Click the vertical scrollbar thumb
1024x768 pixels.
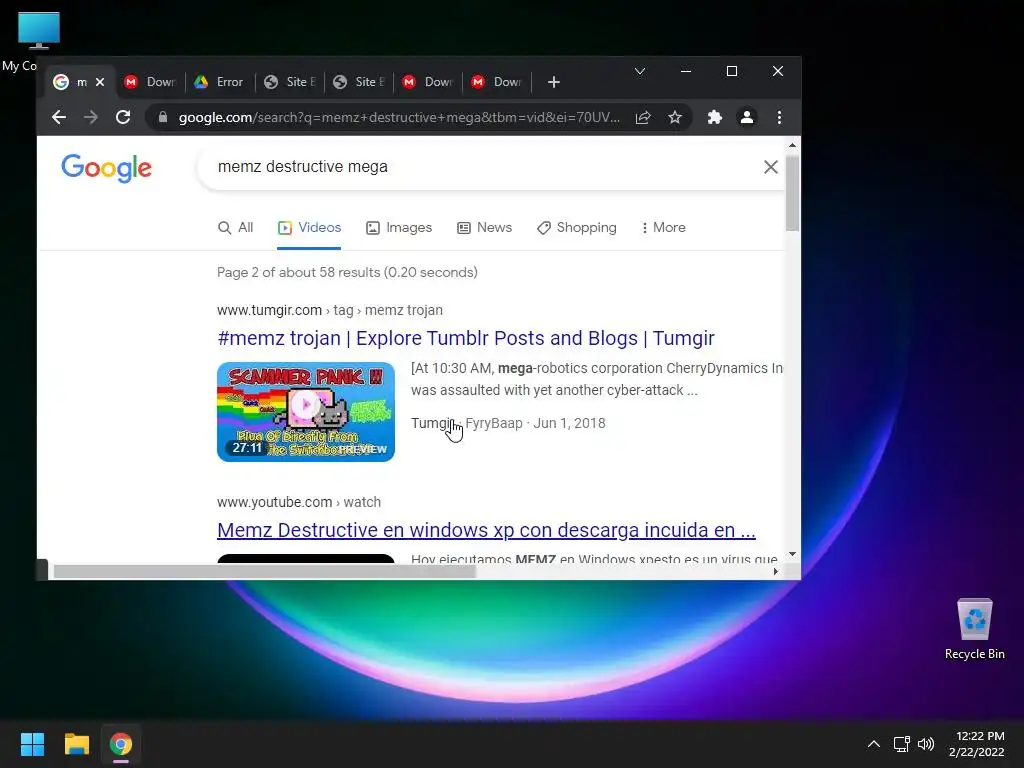coord(792,193)
